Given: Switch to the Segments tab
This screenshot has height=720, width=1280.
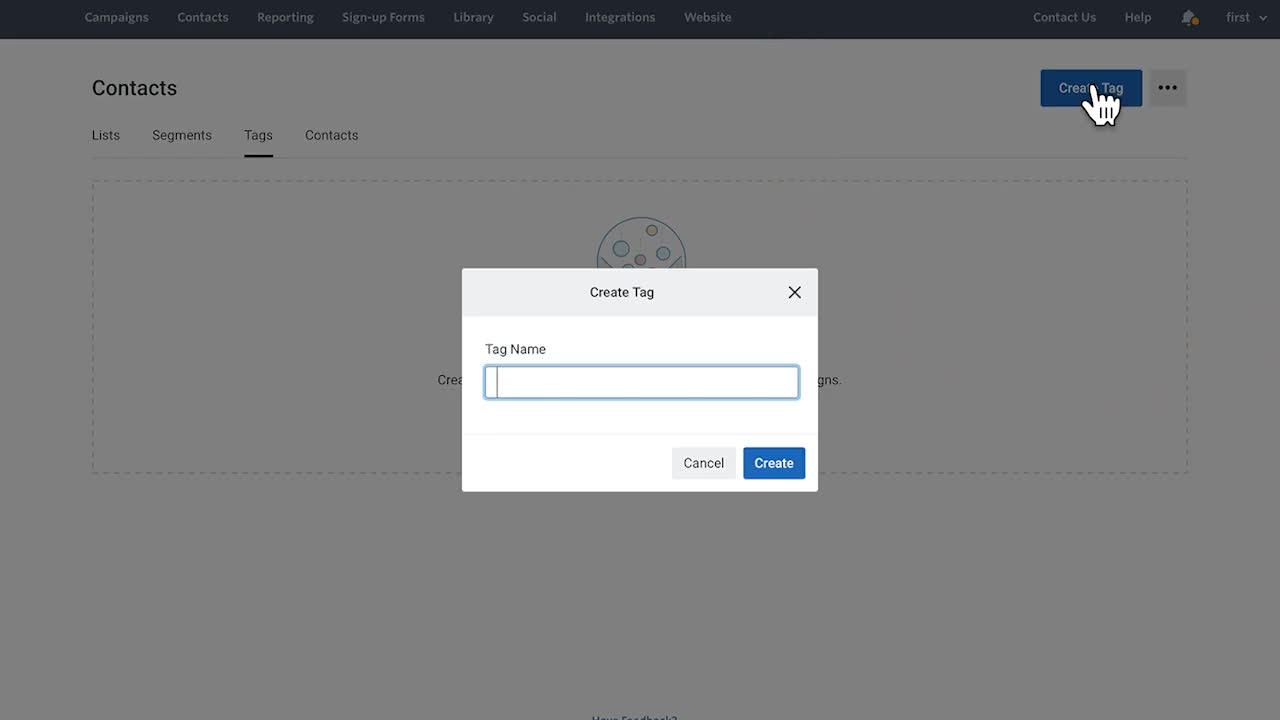Looking at the screenshot, I should pos(182,135).
